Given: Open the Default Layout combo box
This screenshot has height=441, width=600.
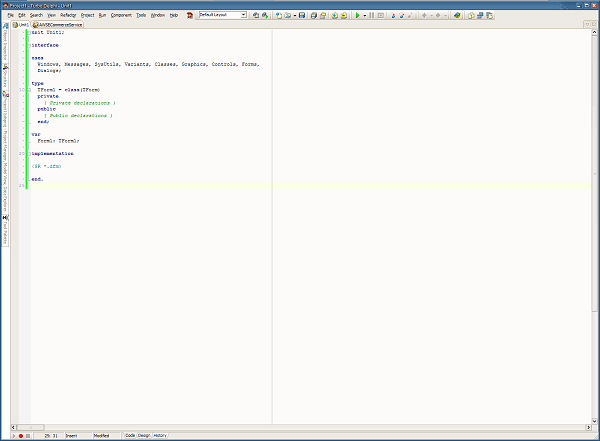Looking at the screenshot, I should pyautogui.click(x=222, y=16).
